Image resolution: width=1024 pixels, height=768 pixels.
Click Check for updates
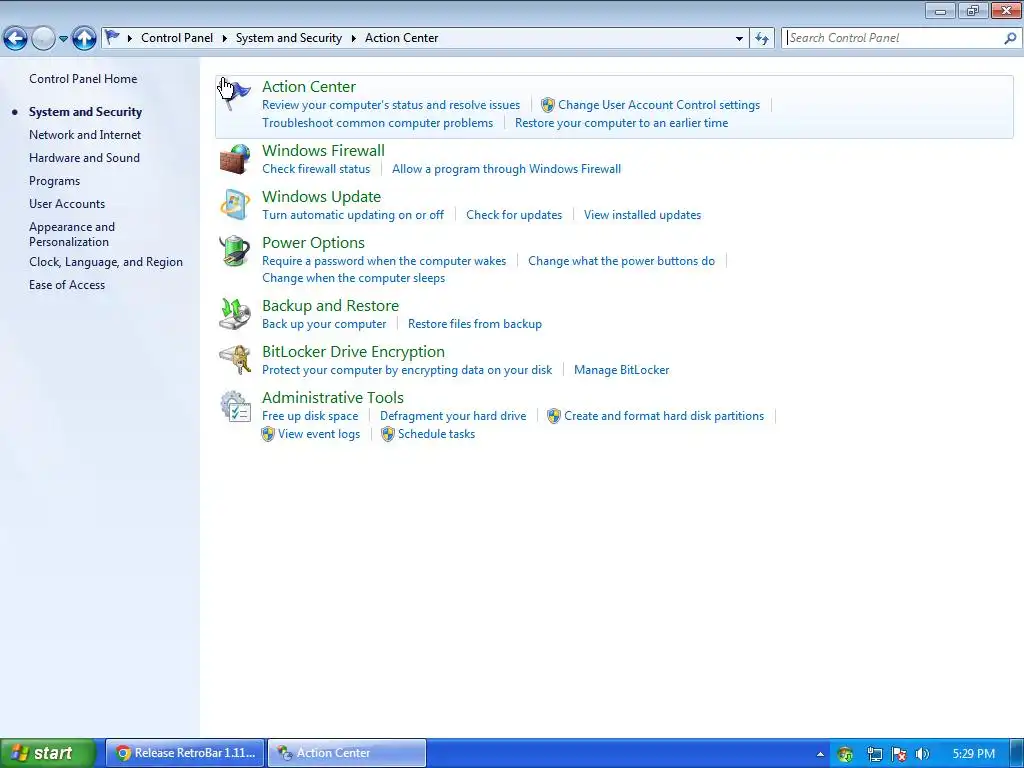(514, 215)
